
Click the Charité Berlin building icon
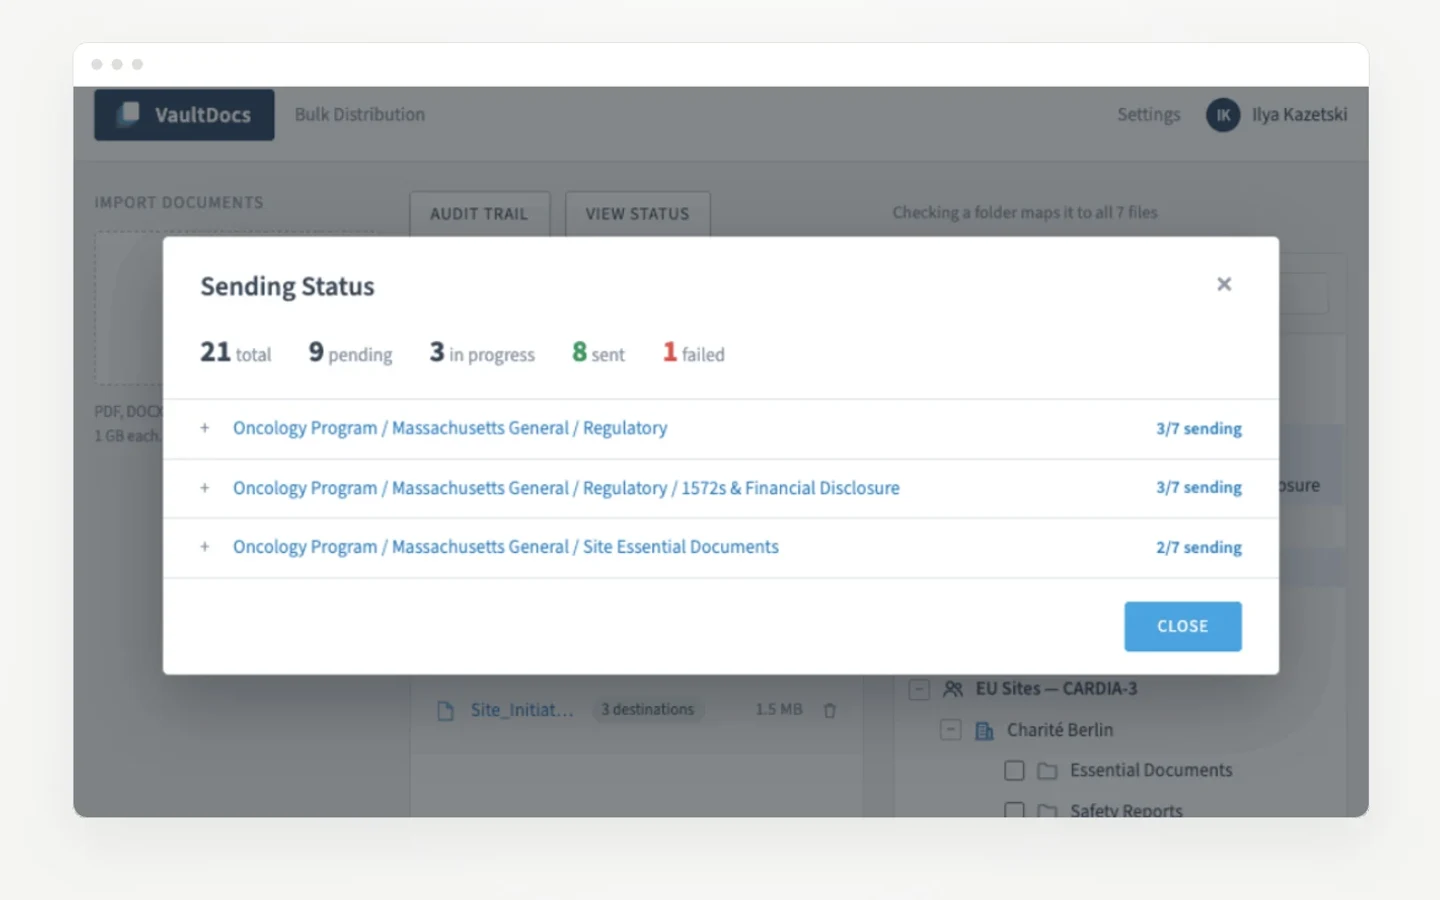tap(984, 731)
